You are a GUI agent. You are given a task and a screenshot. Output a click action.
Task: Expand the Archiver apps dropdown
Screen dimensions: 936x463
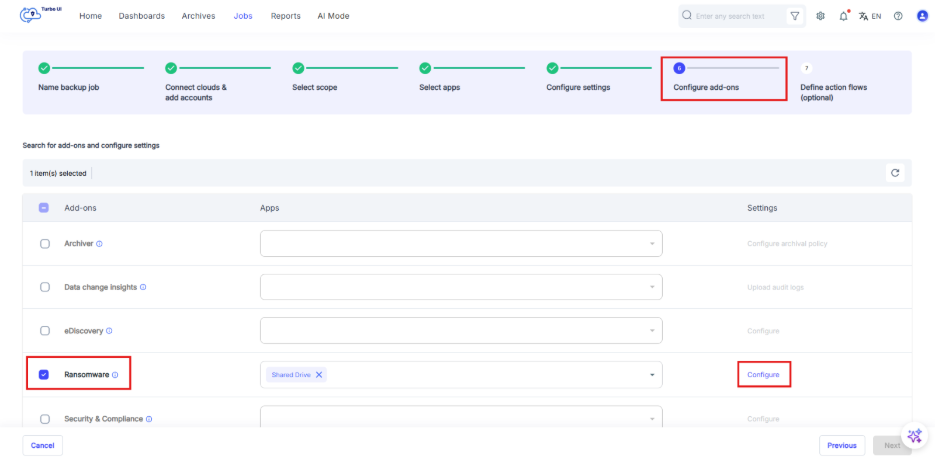pos(652,244)
